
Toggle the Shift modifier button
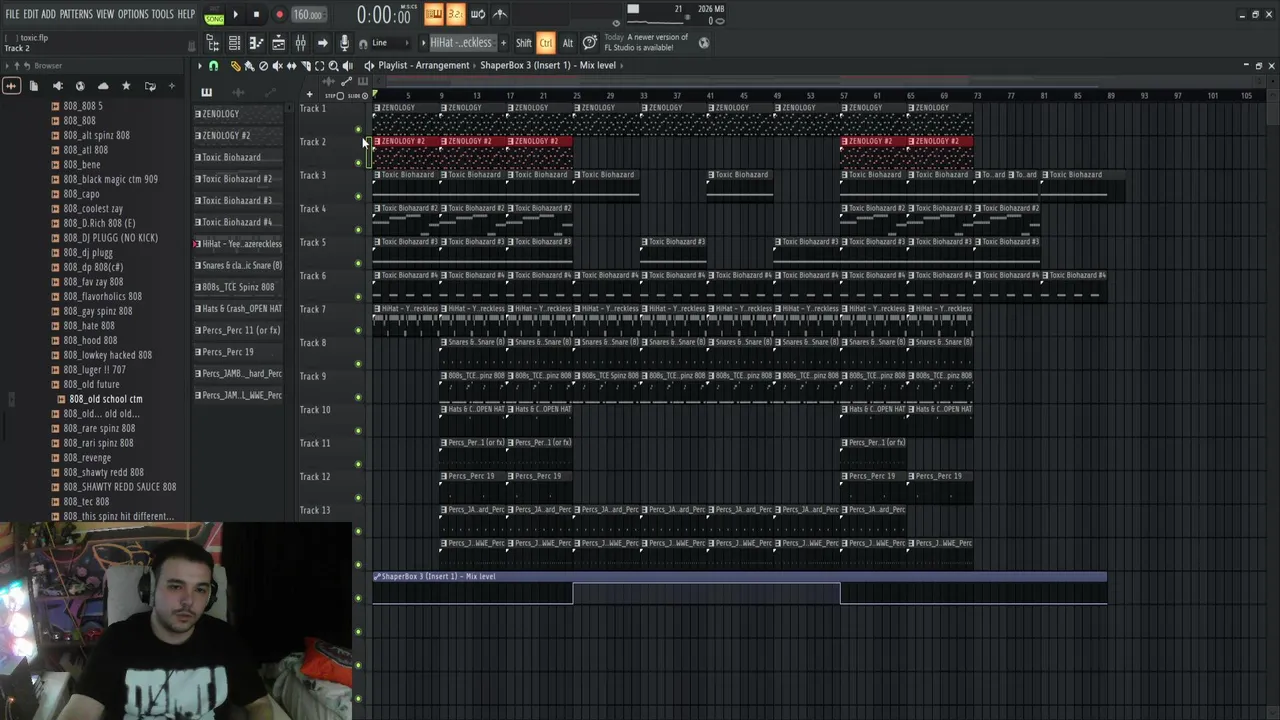click(x=523, y=43)
